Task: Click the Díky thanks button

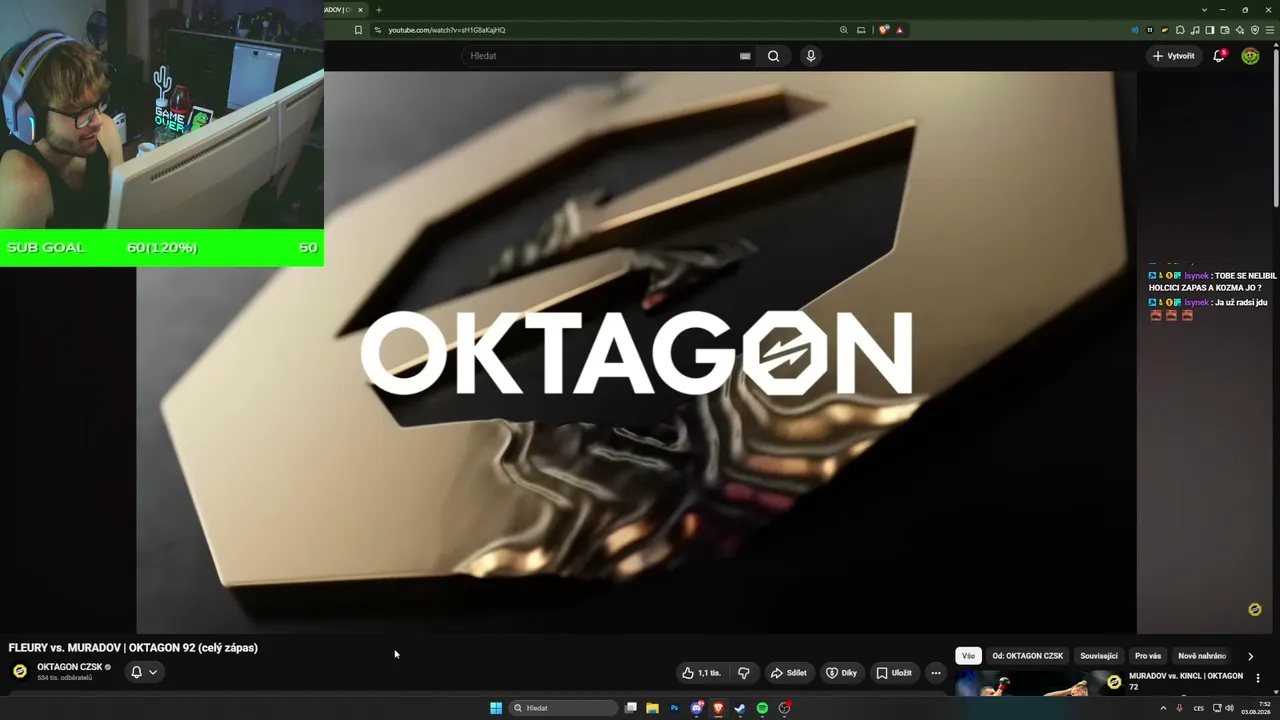Action: 841,673
